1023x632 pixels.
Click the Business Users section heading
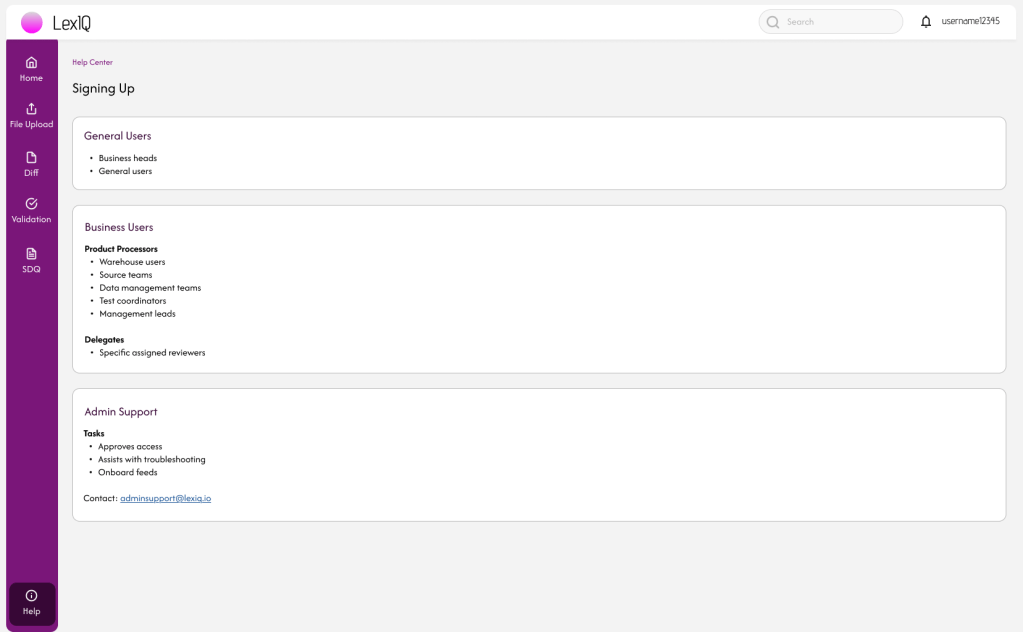click(x=119, y=228)
